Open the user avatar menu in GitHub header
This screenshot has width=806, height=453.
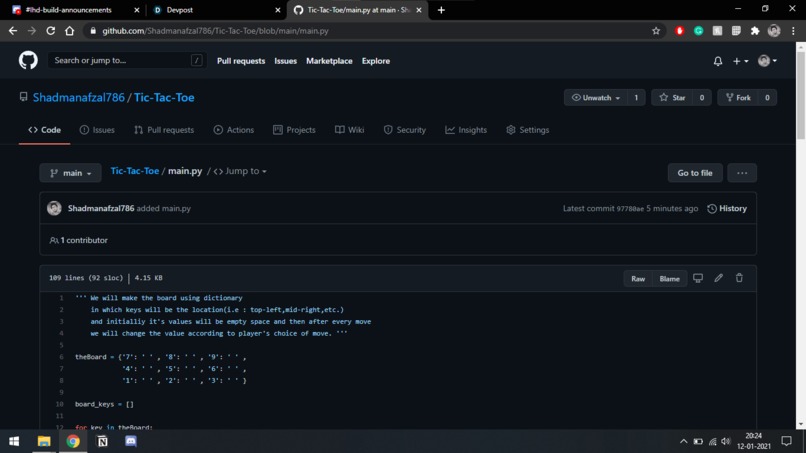pyautogui.click(x=767, y=61)
